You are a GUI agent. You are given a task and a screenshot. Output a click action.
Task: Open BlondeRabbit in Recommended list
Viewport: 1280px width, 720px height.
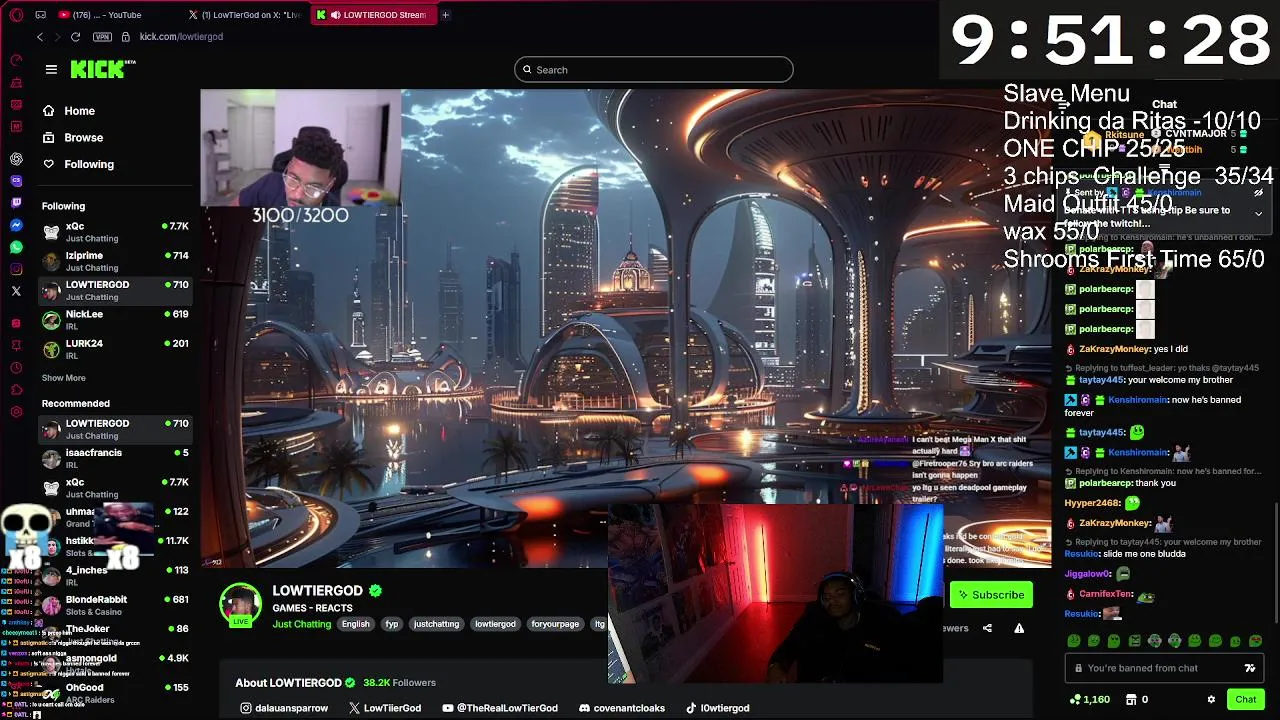pos(115,605)
